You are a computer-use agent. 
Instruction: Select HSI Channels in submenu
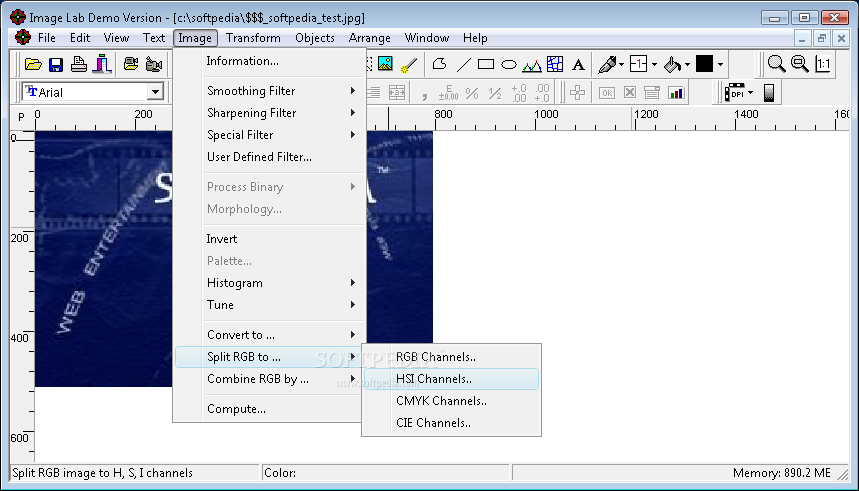point(451,379)
